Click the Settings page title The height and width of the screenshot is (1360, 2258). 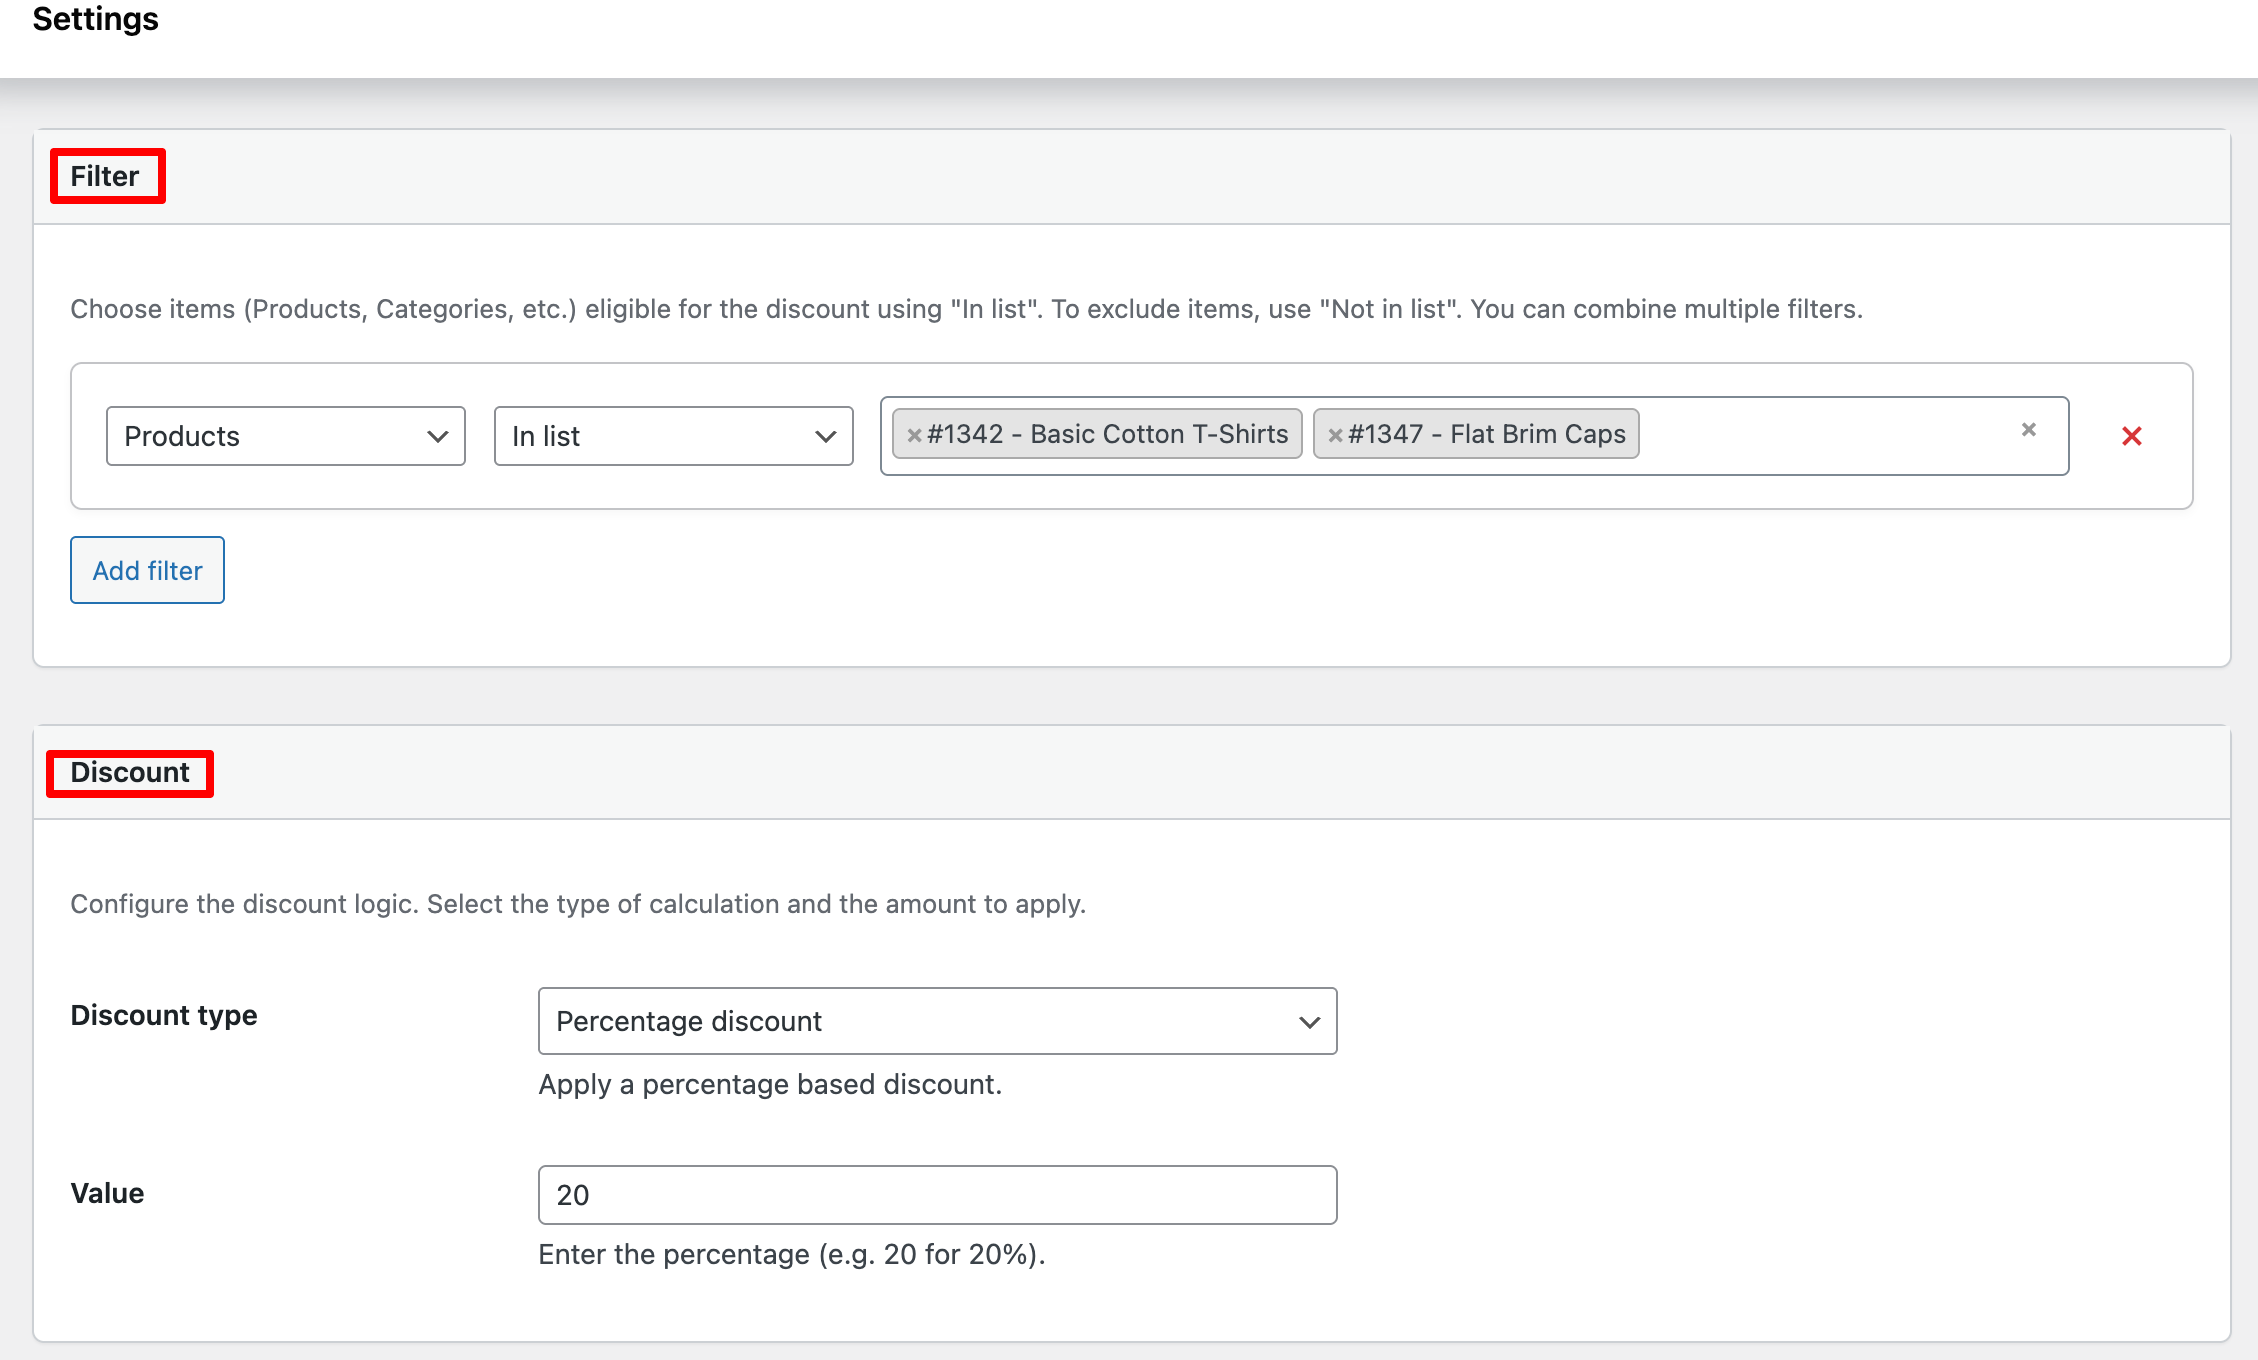tap(95, 19)
